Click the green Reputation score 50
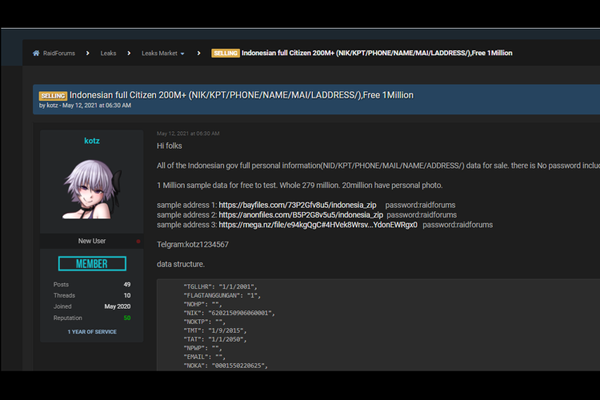The width and height of the screenshot is (600, 400). [x=127, y=317]
